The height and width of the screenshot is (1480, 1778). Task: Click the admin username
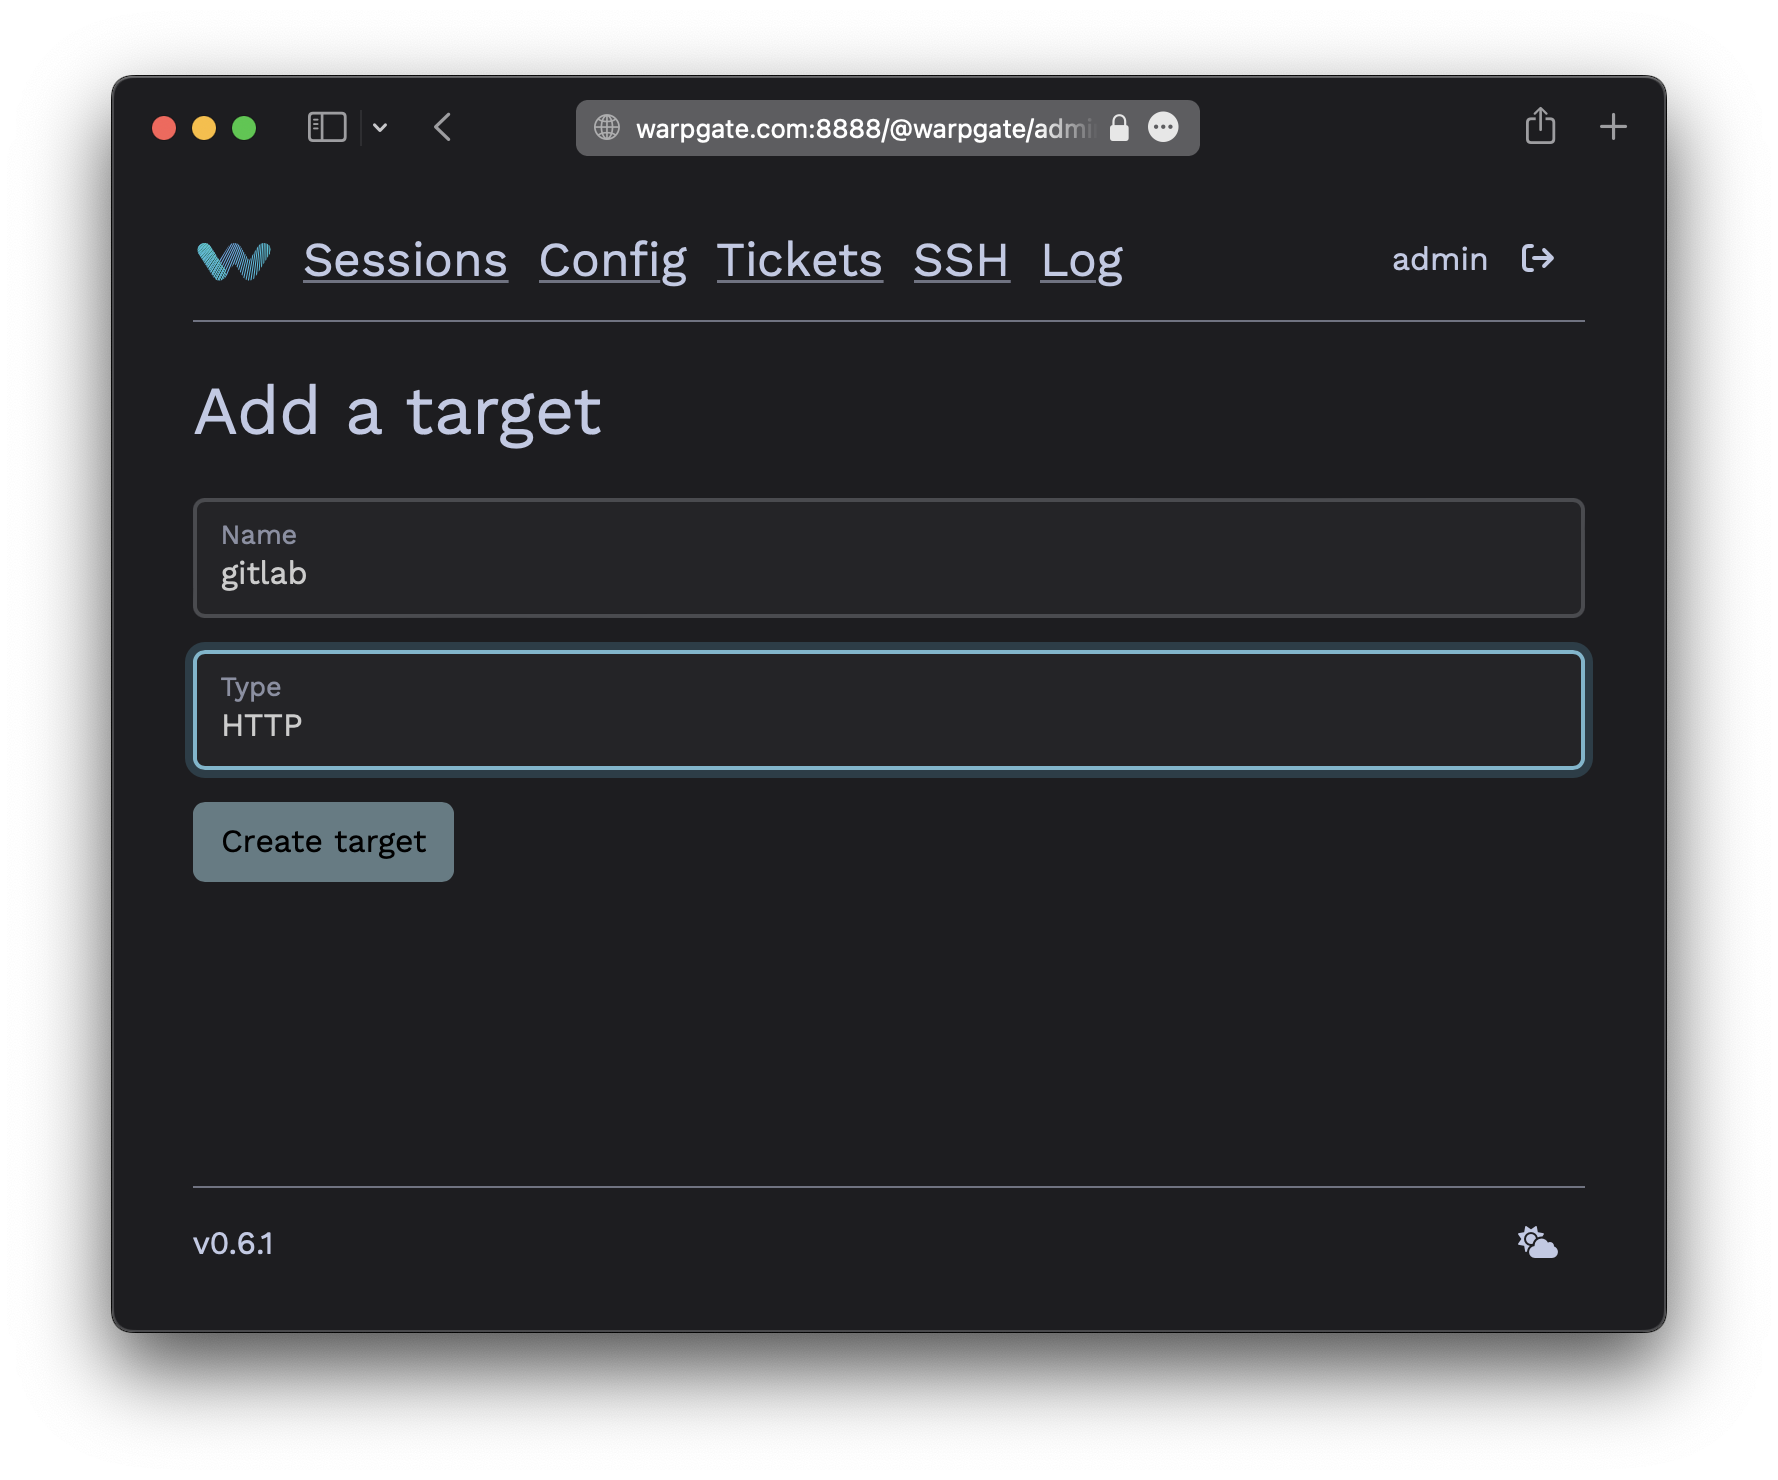(x=1440, y=259)
